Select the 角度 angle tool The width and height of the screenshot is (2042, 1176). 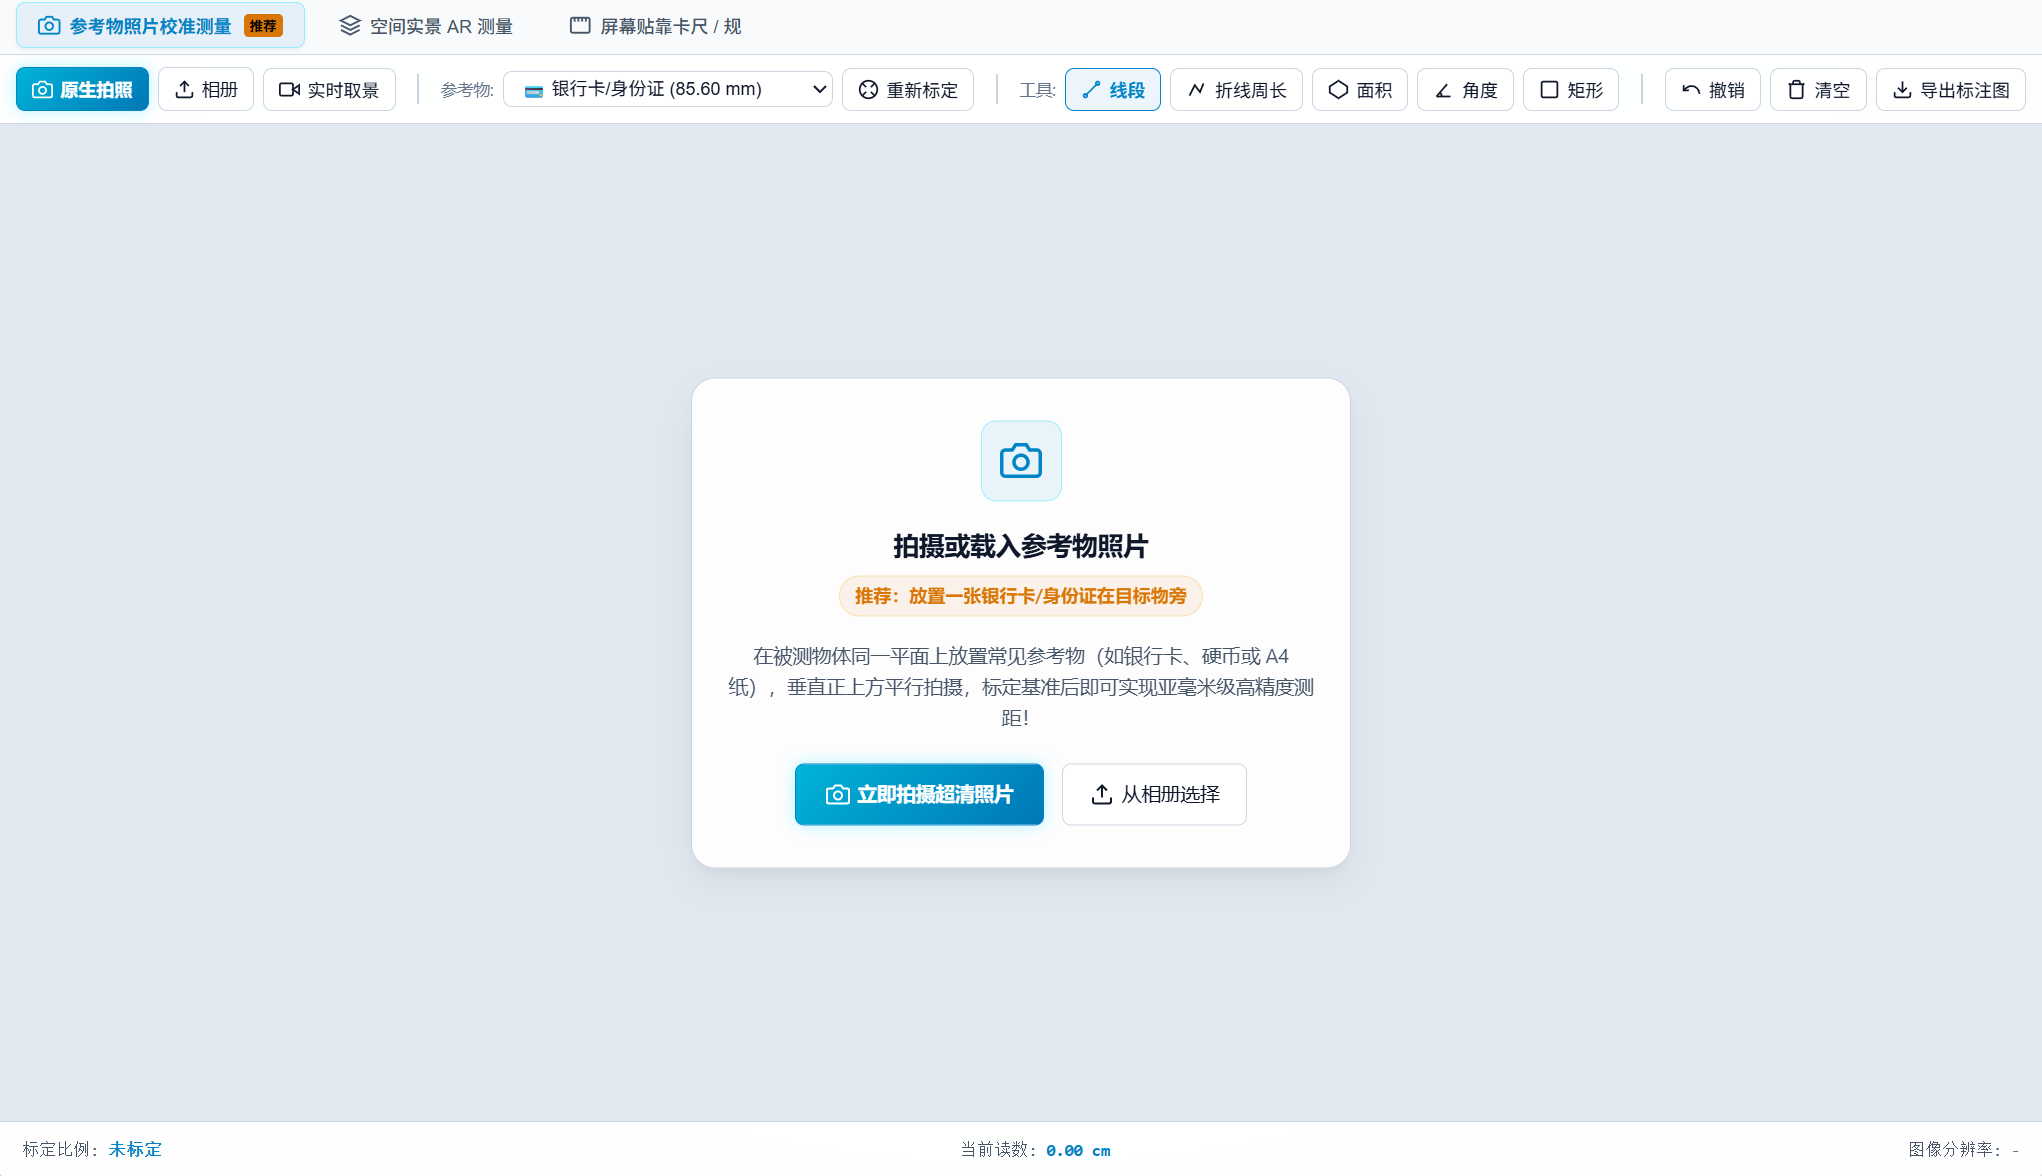1465,90
